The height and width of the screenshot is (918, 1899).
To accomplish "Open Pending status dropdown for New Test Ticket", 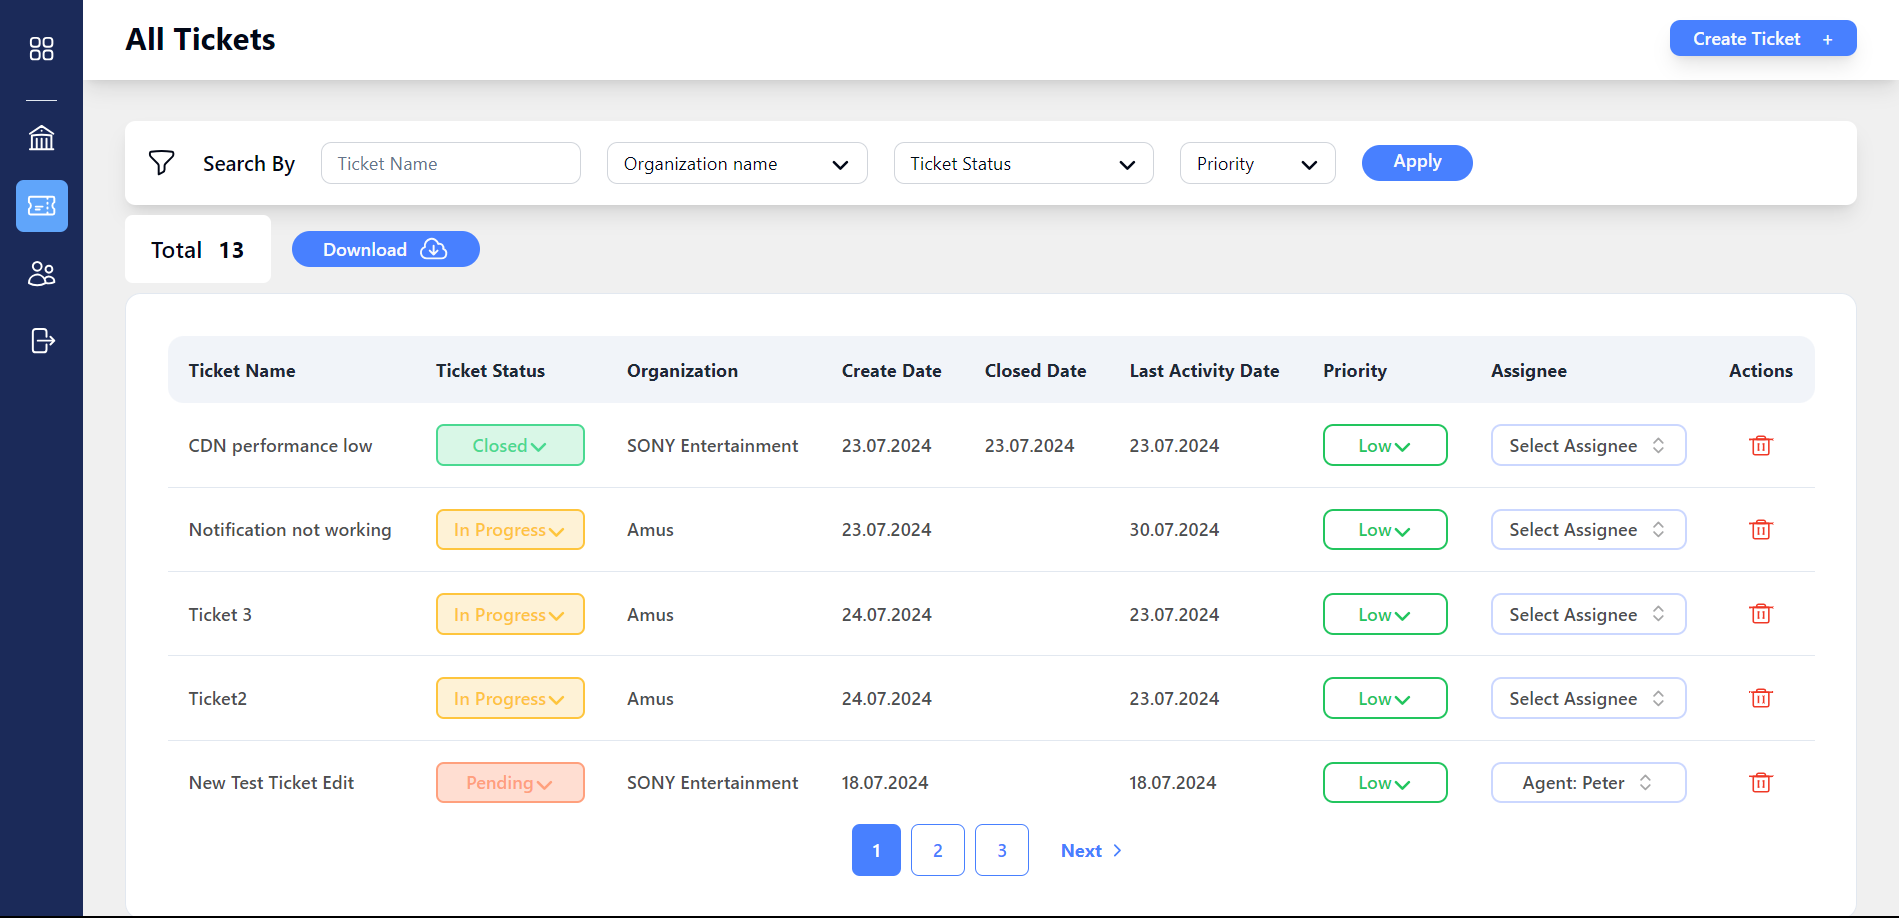I will [510, 782].
